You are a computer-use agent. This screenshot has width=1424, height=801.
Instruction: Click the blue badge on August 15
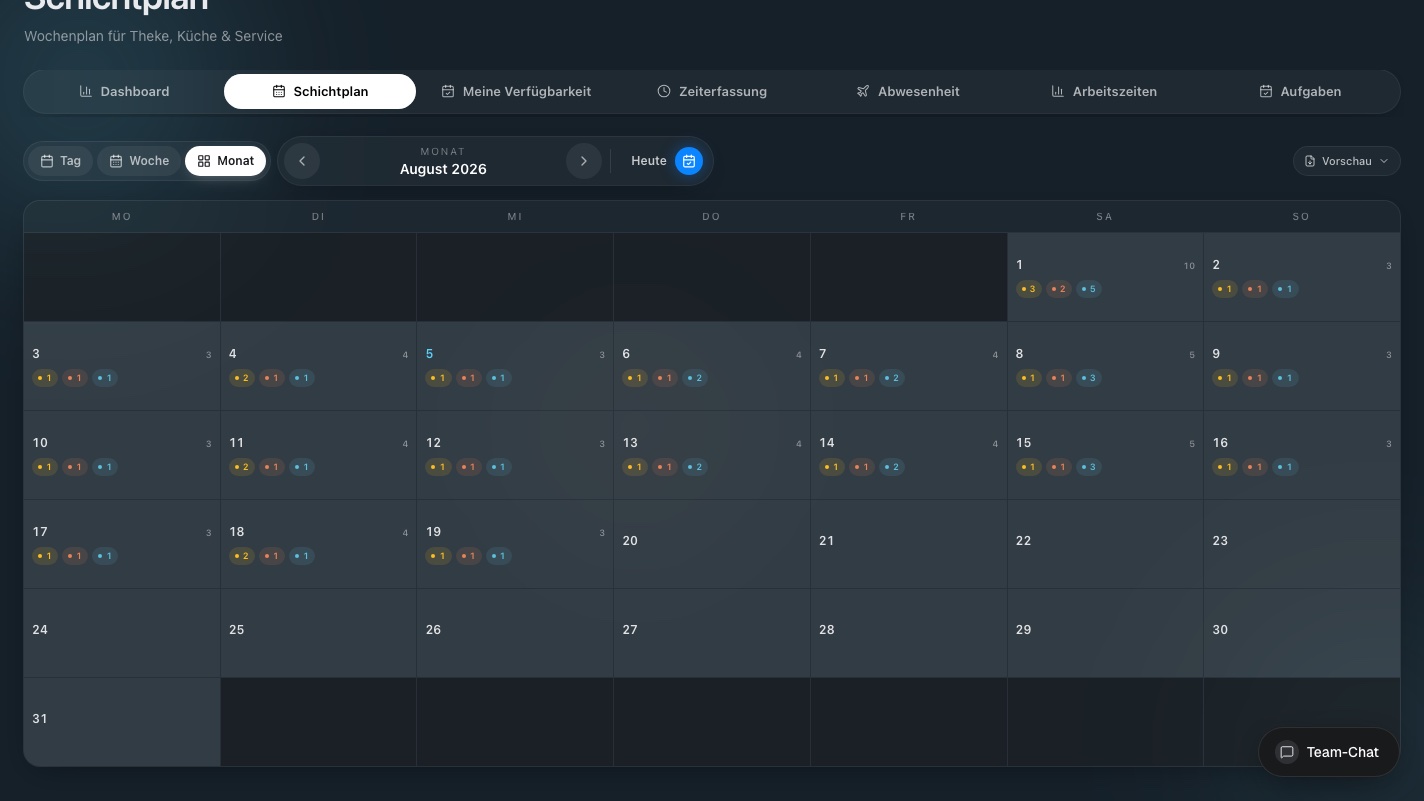(x=1088, y=467)
